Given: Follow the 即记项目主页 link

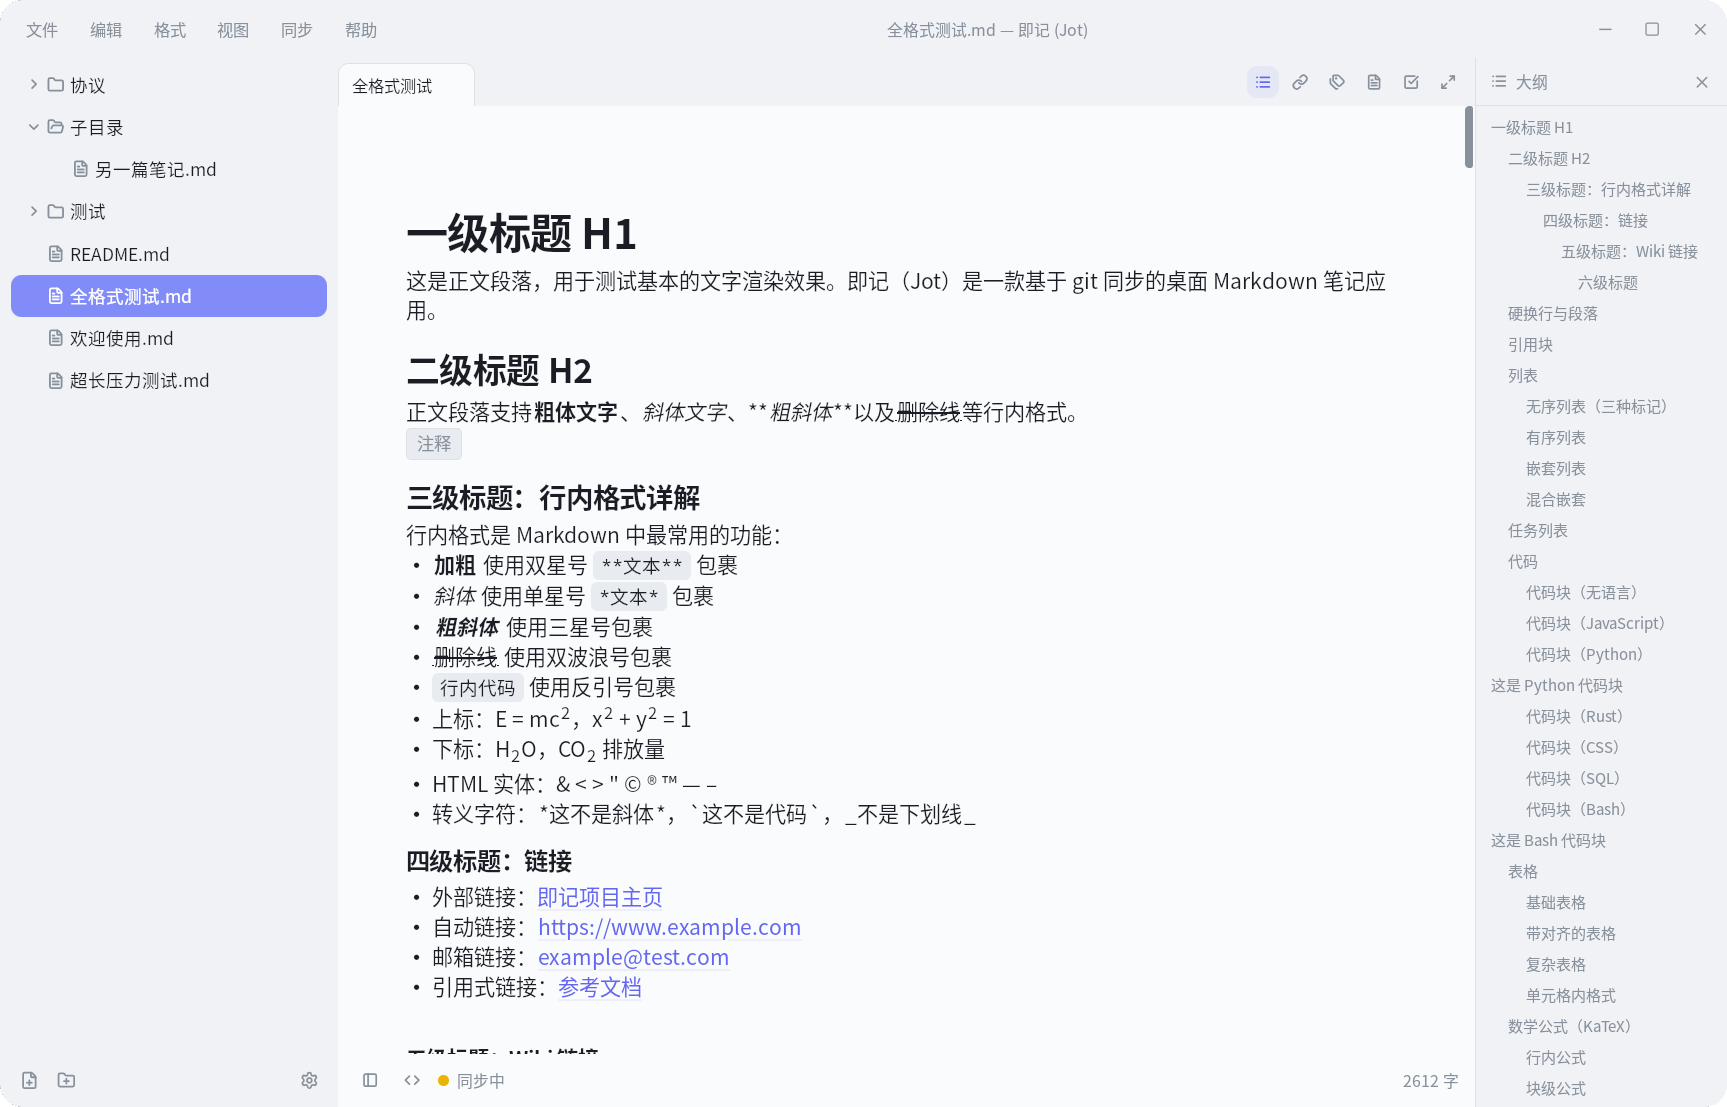Looking at the screenshot, I should 600,897.
